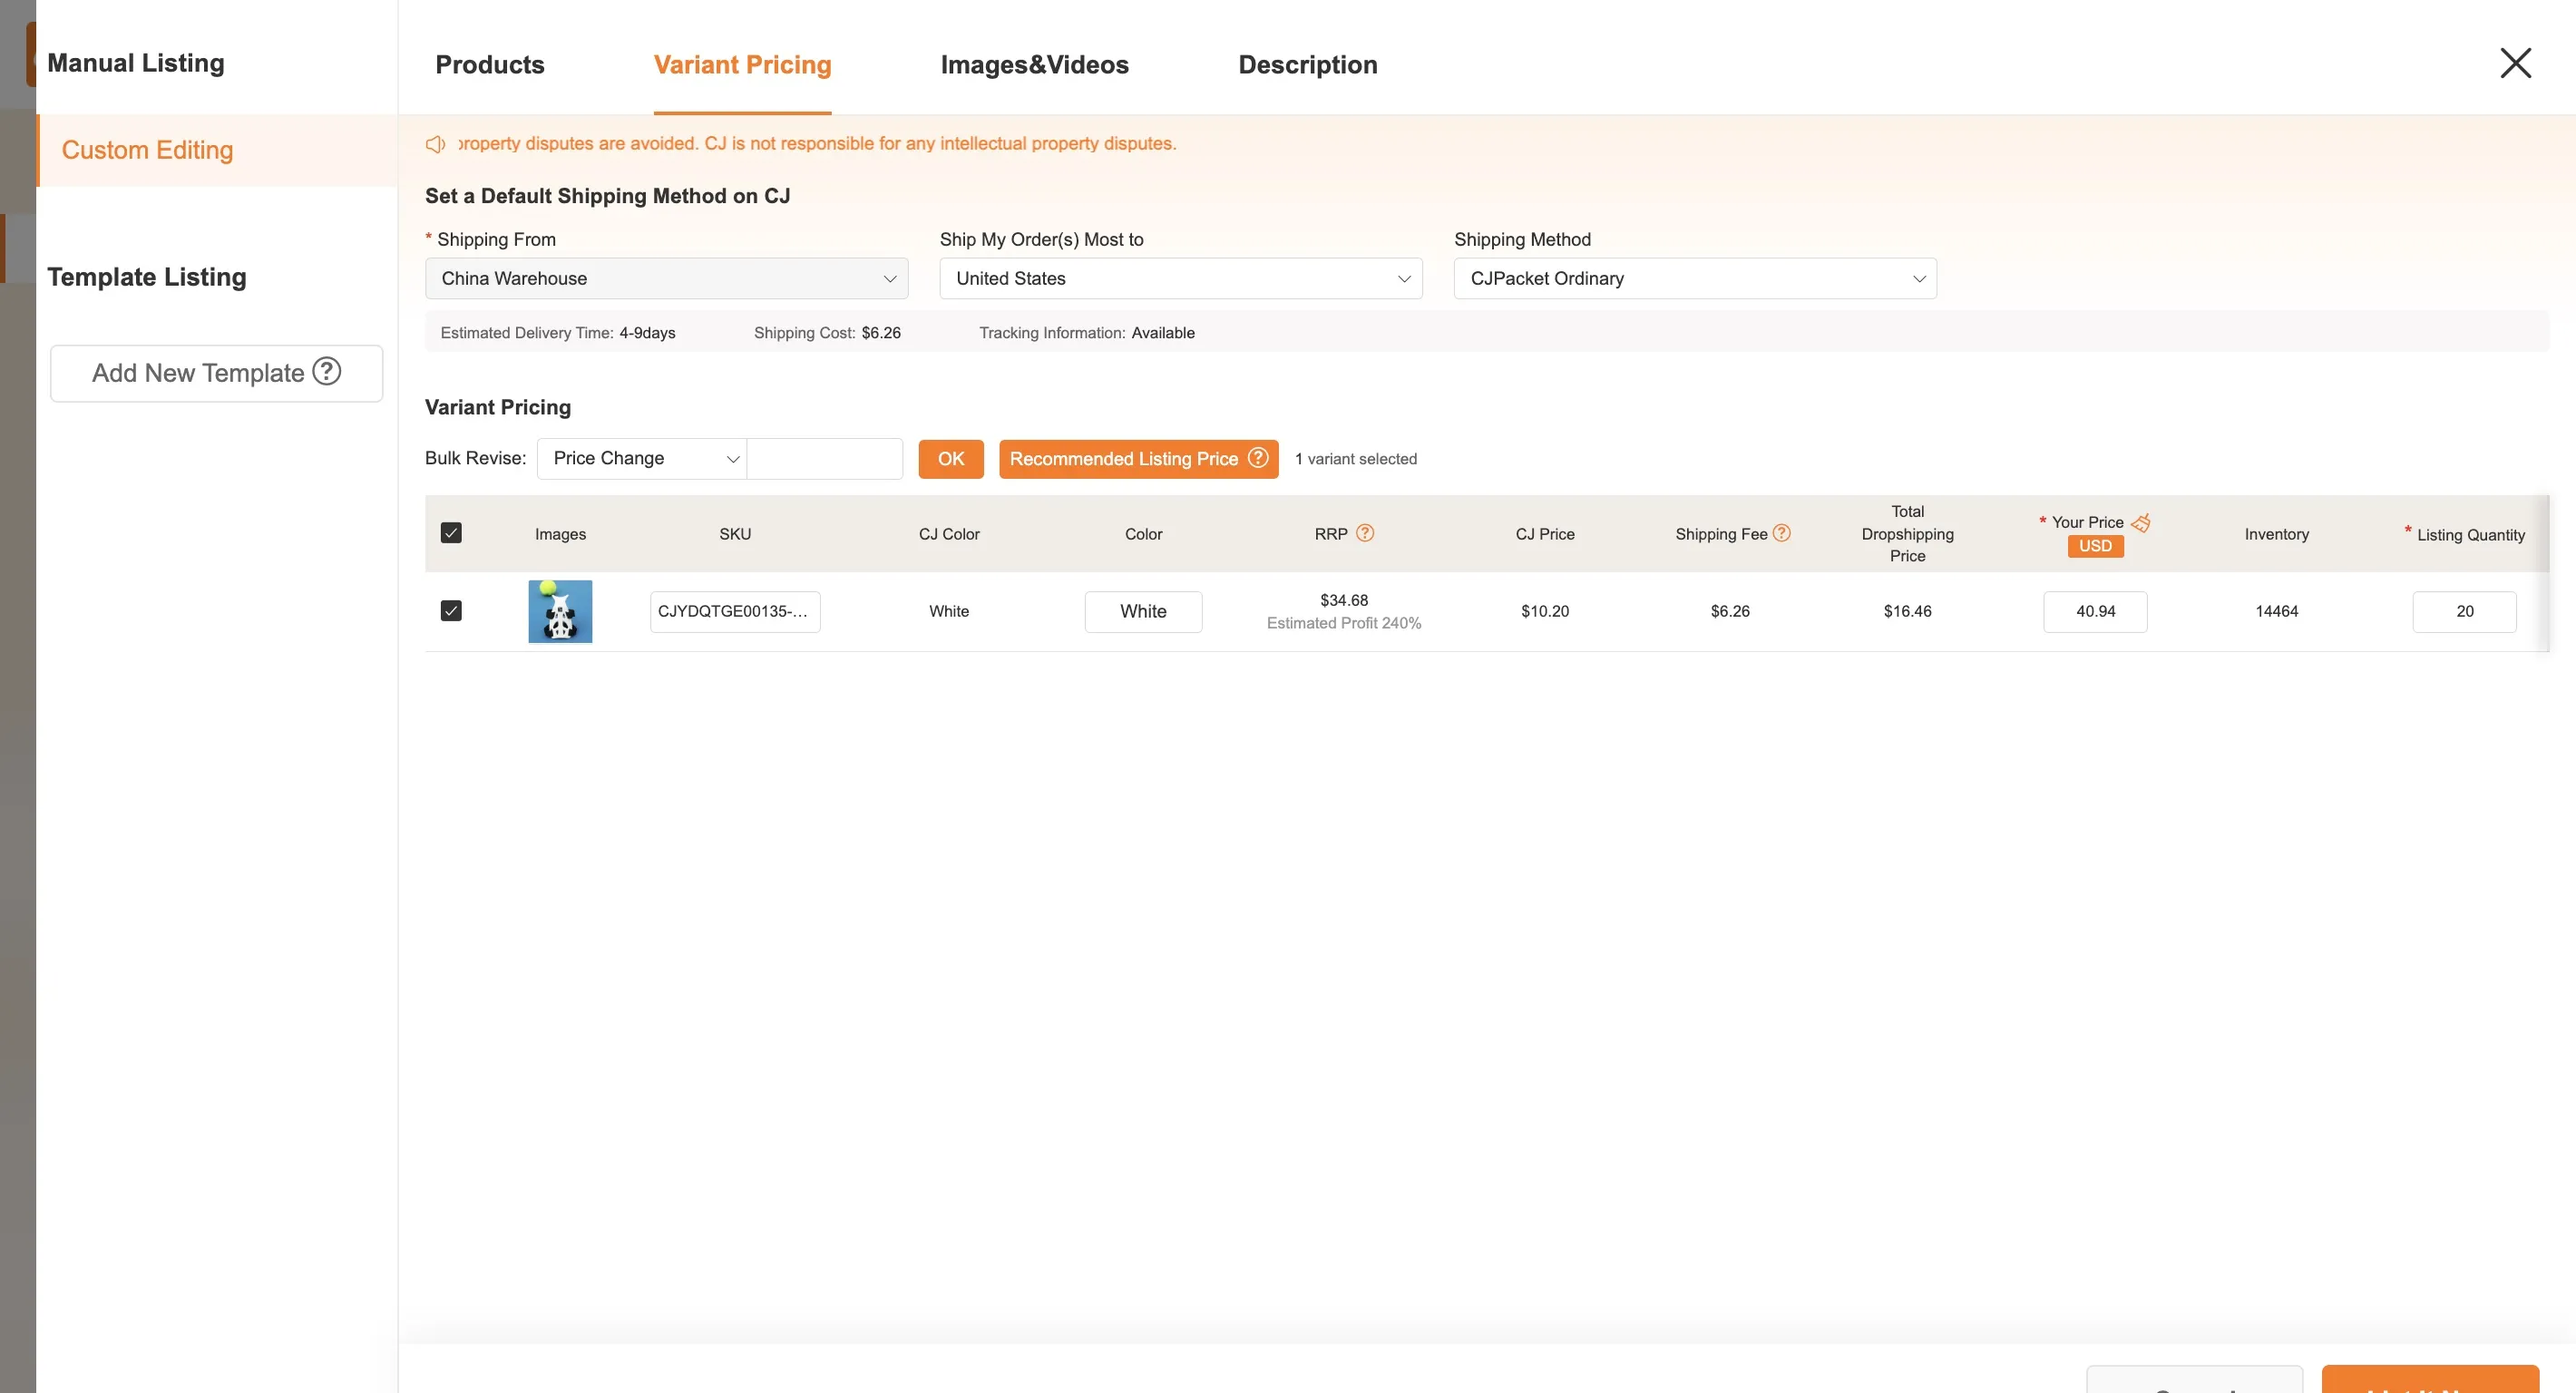Screen dimensions: 2576x1393
Task: Click the Shipping Fee help icon
Action: [1782, 533]
